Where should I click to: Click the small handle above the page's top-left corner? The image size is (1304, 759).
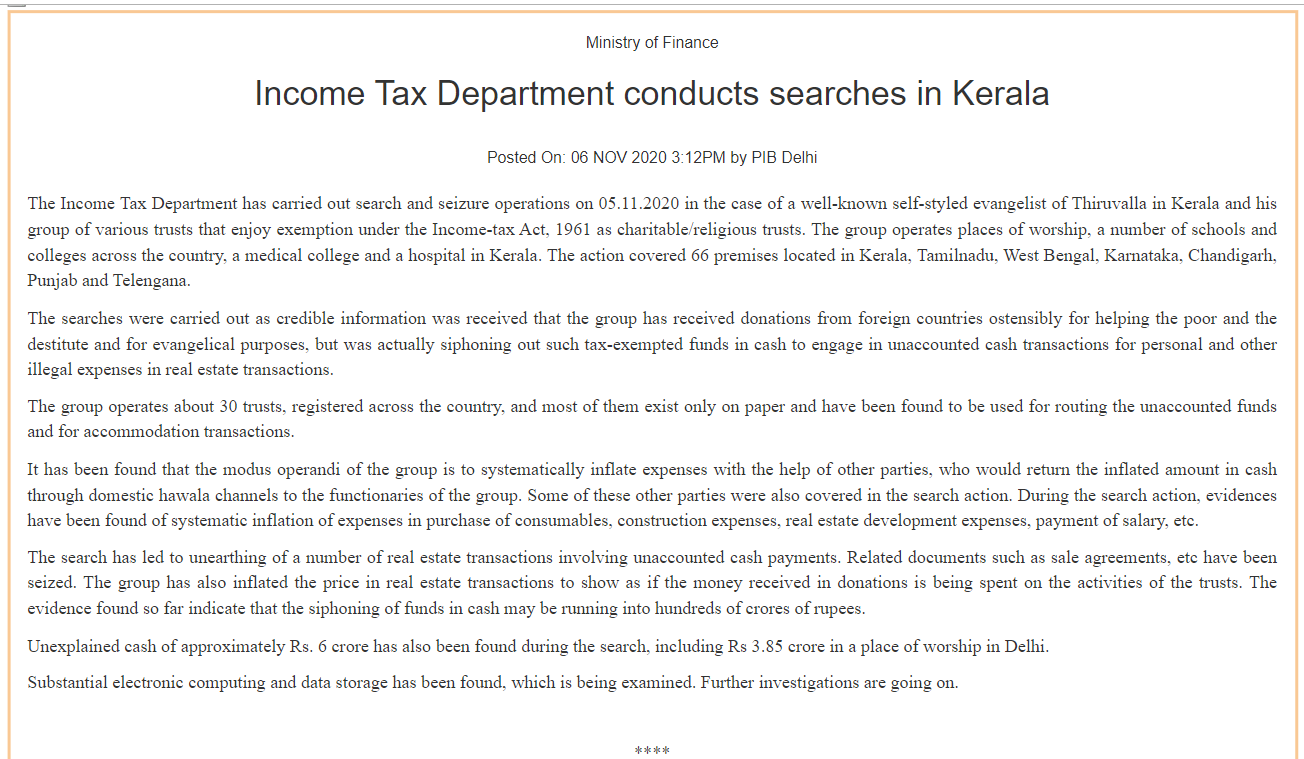(x=17, y=5)
